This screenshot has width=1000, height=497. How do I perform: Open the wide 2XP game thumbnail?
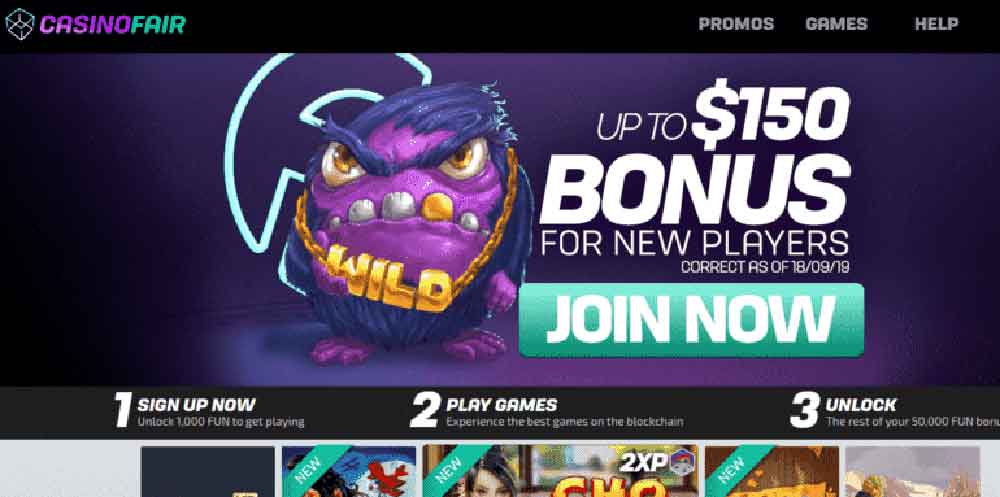coord(561,471)
